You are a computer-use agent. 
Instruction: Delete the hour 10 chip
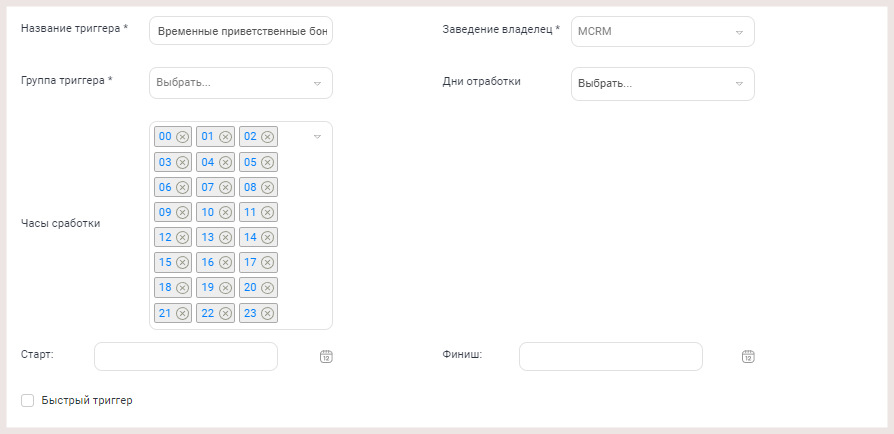point(225,212)
